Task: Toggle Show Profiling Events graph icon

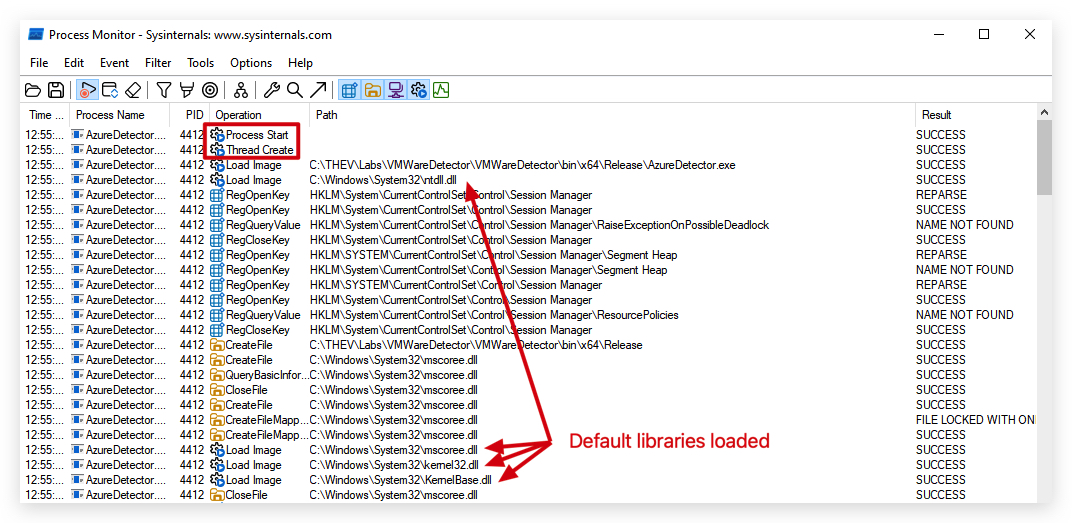Action: pos(441,90)
